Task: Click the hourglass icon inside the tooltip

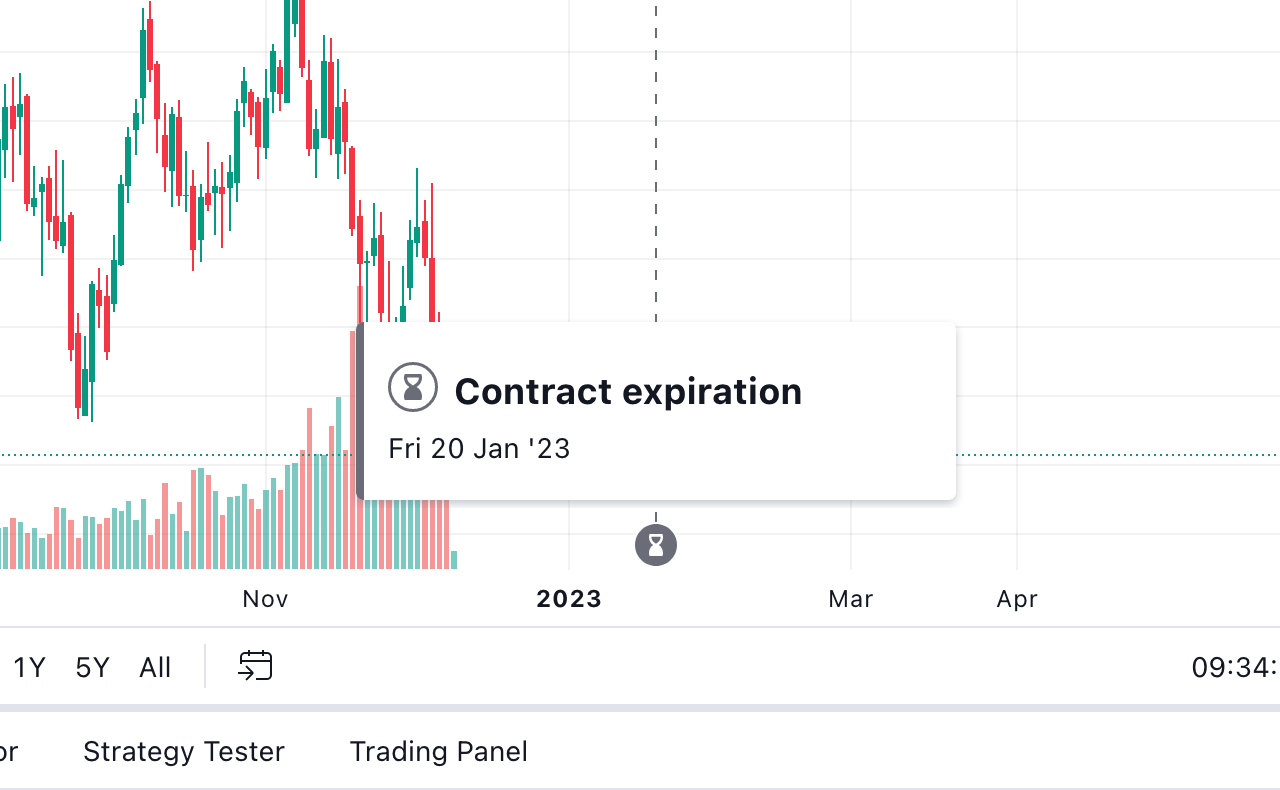Action: pyautogui.click(x=413, y=387)
